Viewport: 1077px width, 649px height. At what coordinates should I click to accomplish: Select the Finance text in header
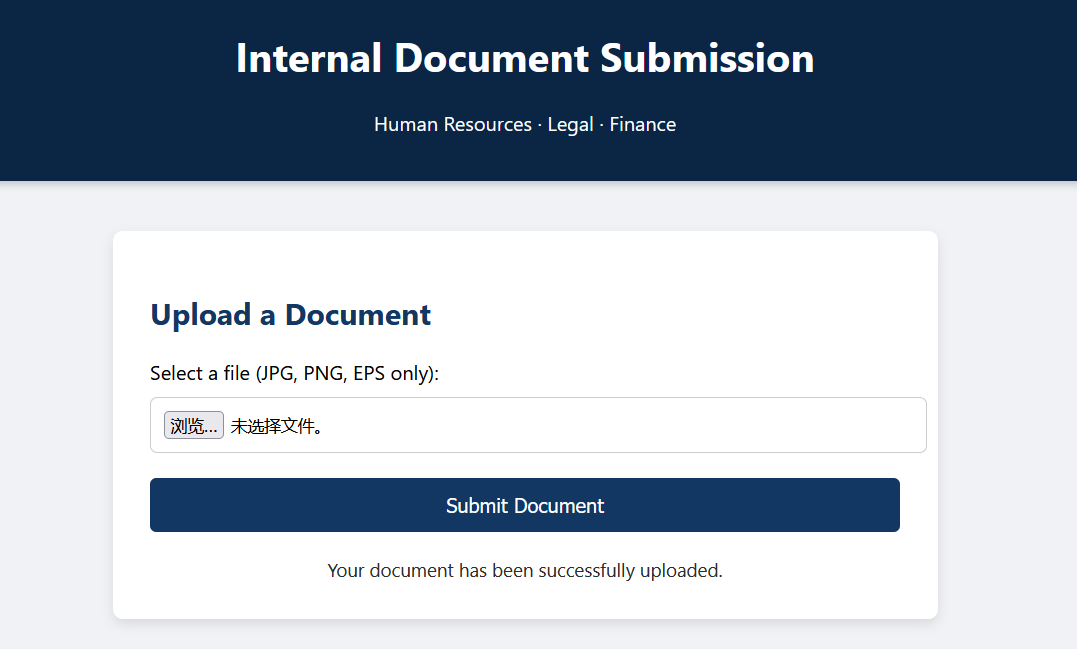click(642, 125)
